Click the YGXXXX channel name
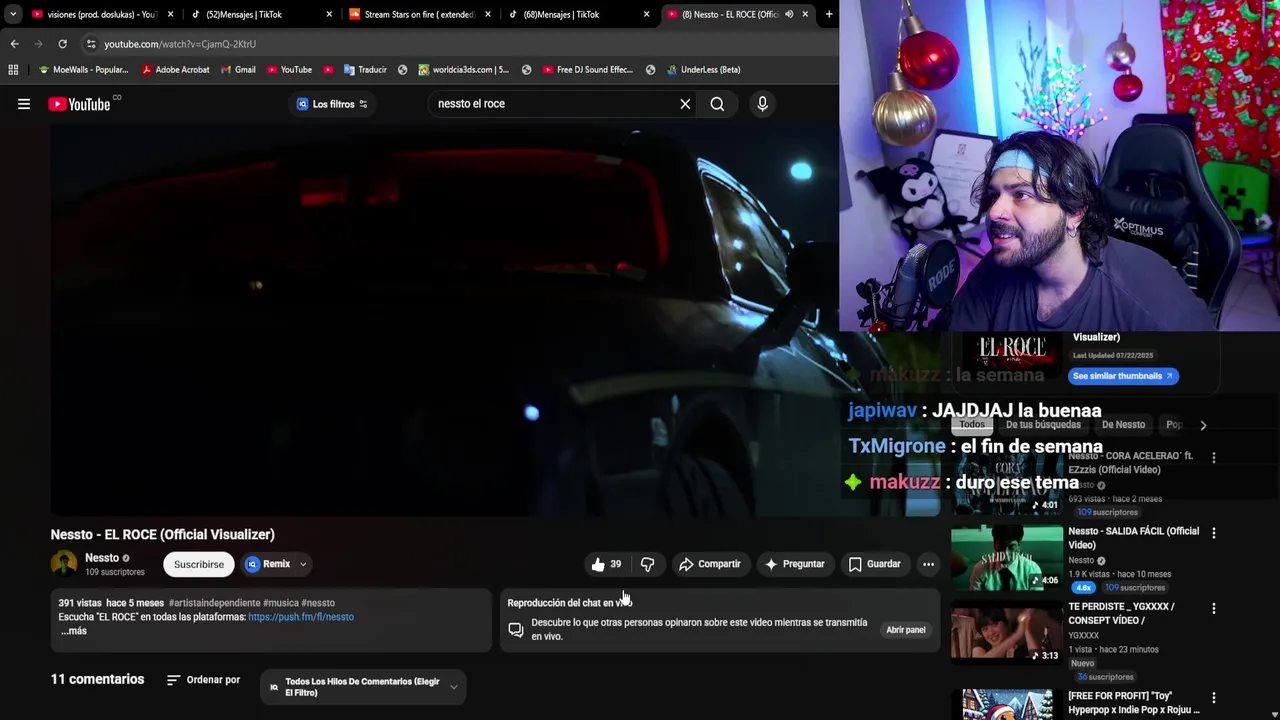Viewport: 1280px width, 720px height. pos(1083,635)
